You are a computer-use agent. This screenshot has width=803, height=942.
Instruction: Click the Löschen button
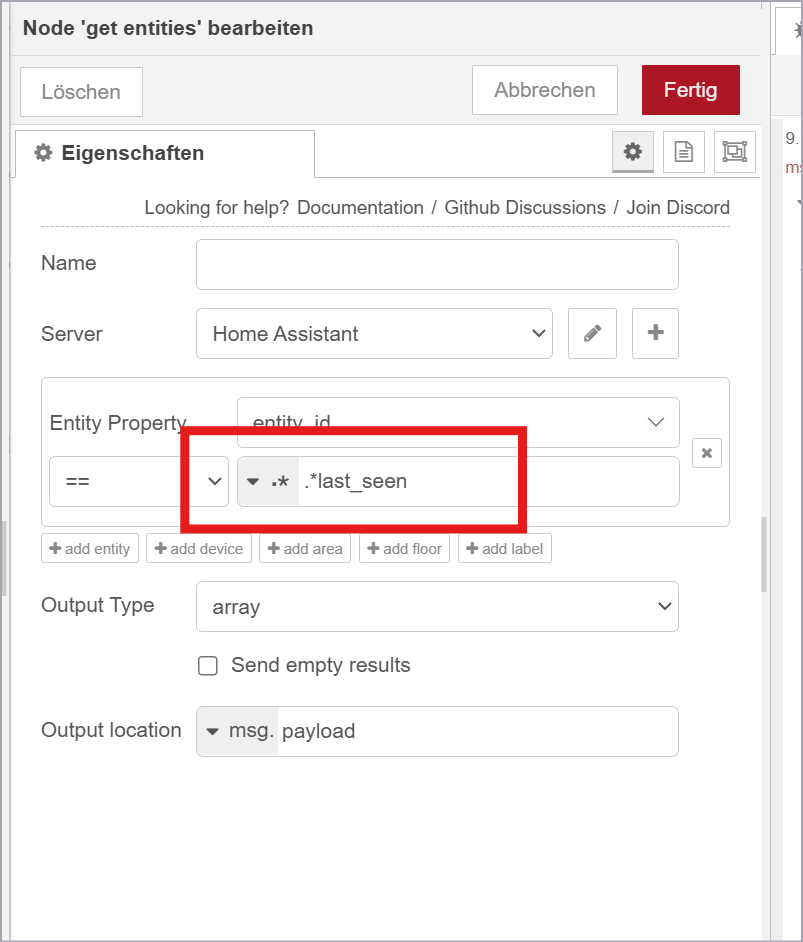pos(81,92)
